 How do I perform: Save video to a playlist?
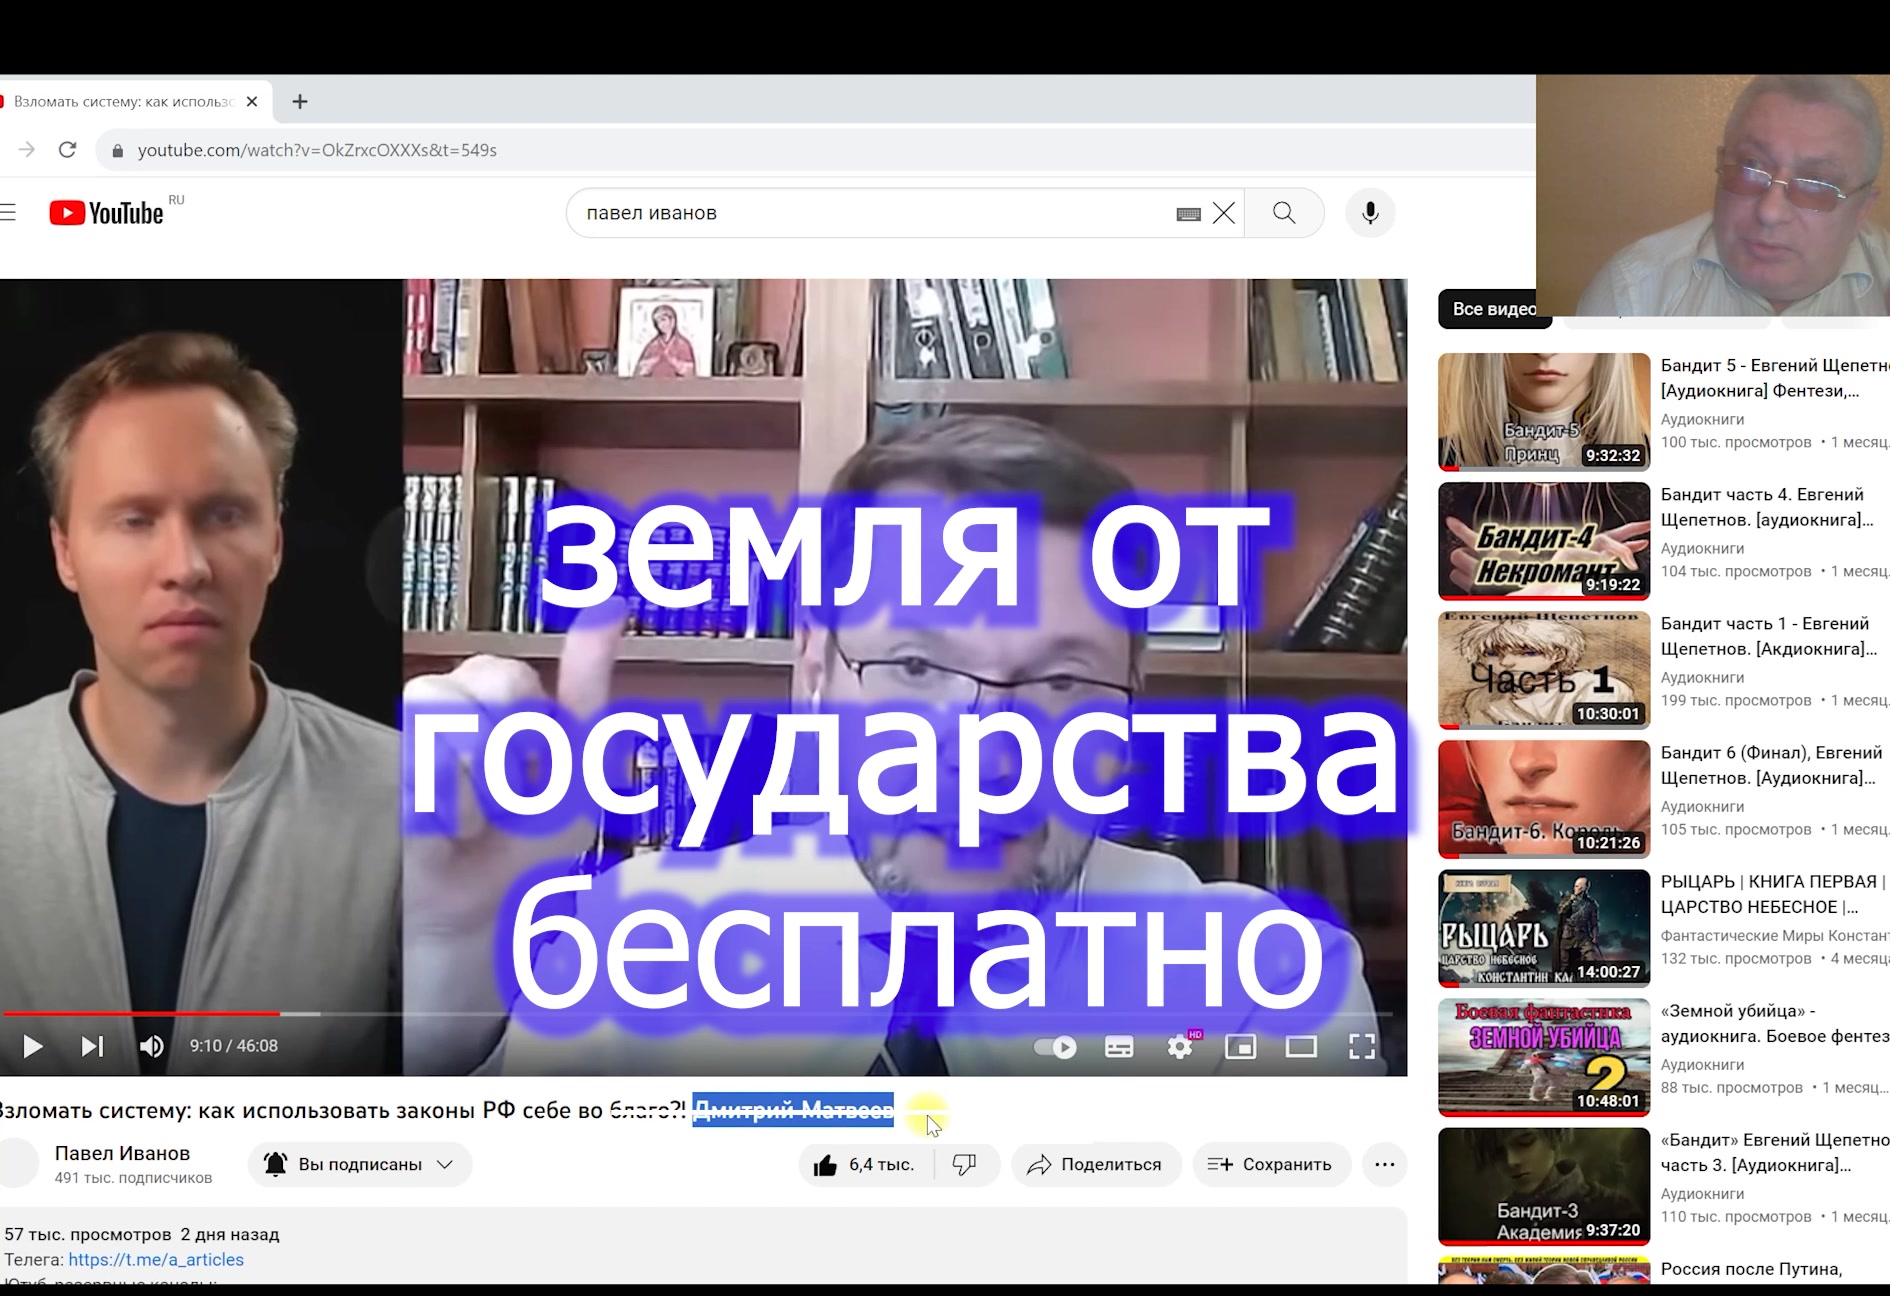coord(1271,1164)
